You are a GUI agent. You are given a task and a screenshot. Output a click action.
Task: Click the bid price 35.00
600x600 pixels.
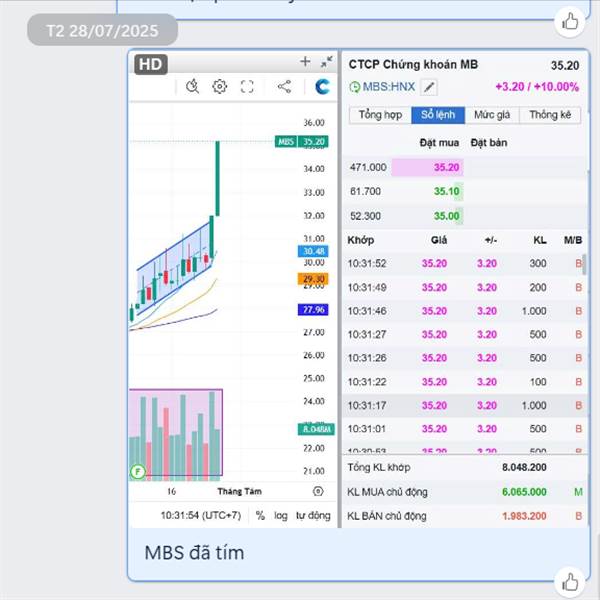446,216
